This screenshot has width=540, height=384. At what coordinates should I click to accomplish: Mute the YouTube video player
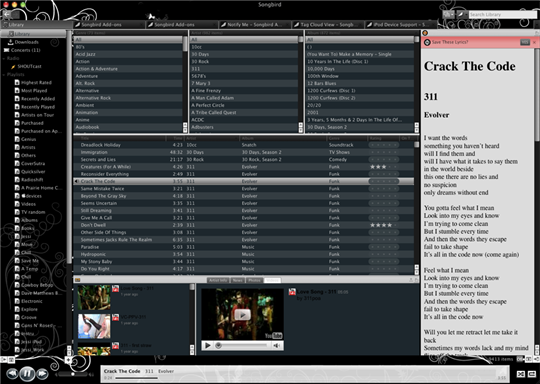277,345
